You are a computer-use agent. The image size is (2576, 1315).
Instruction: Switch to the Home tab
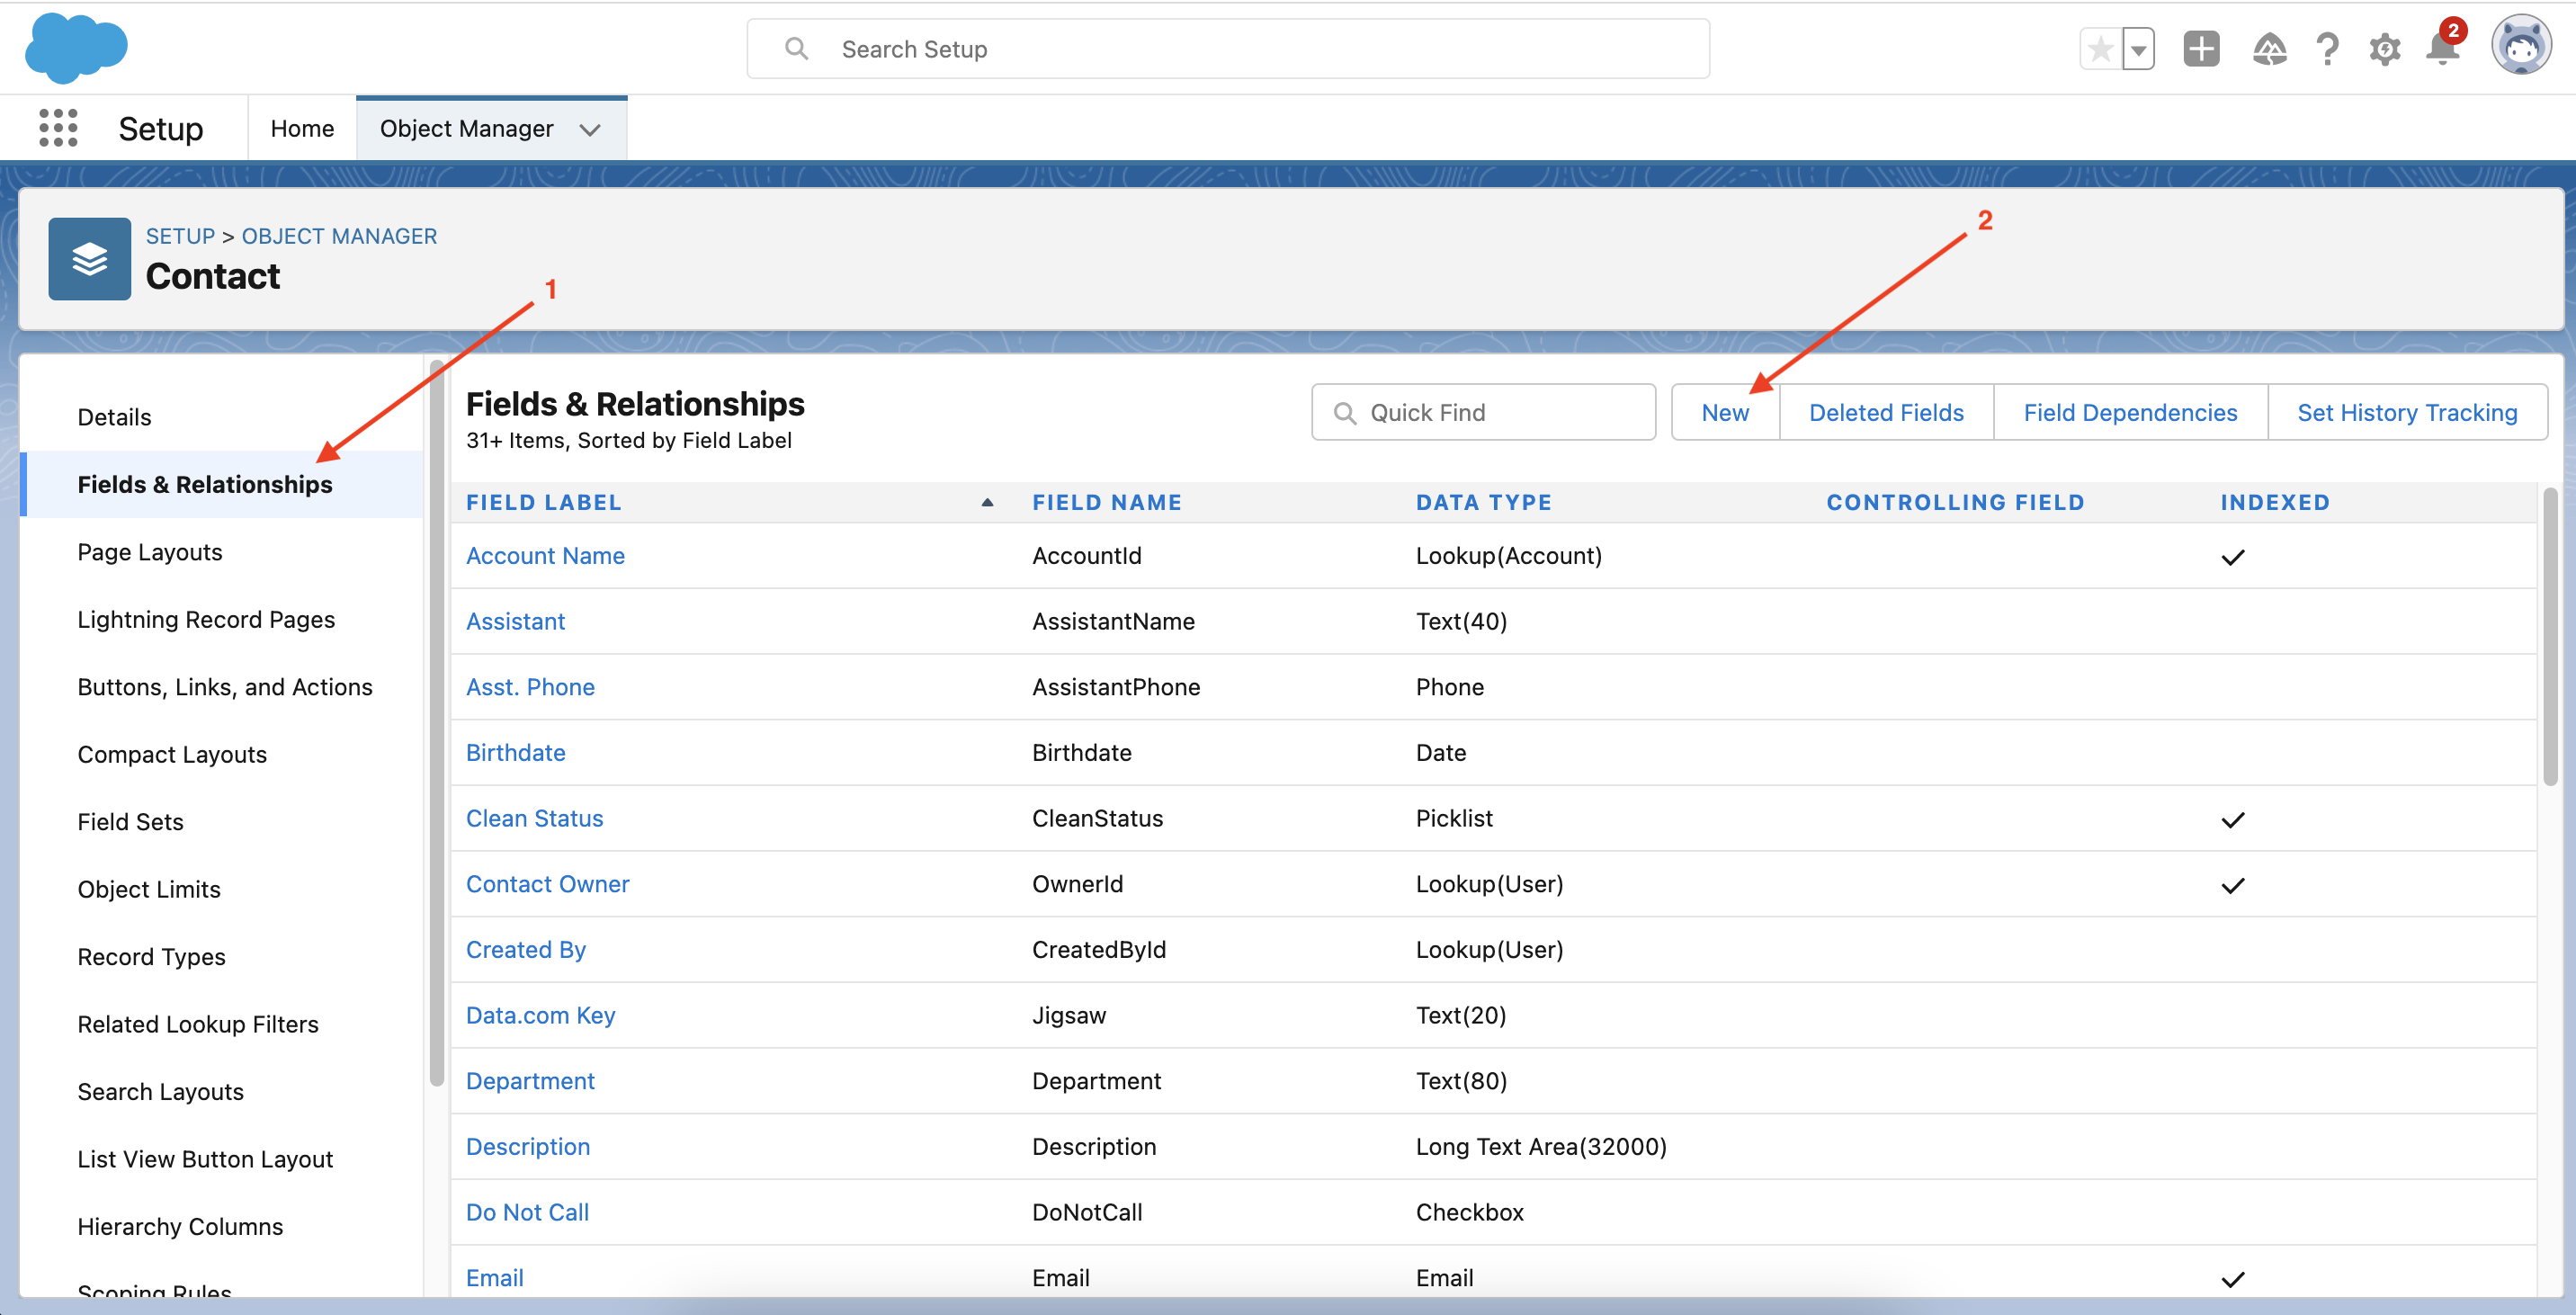click(x=301, y=128)
